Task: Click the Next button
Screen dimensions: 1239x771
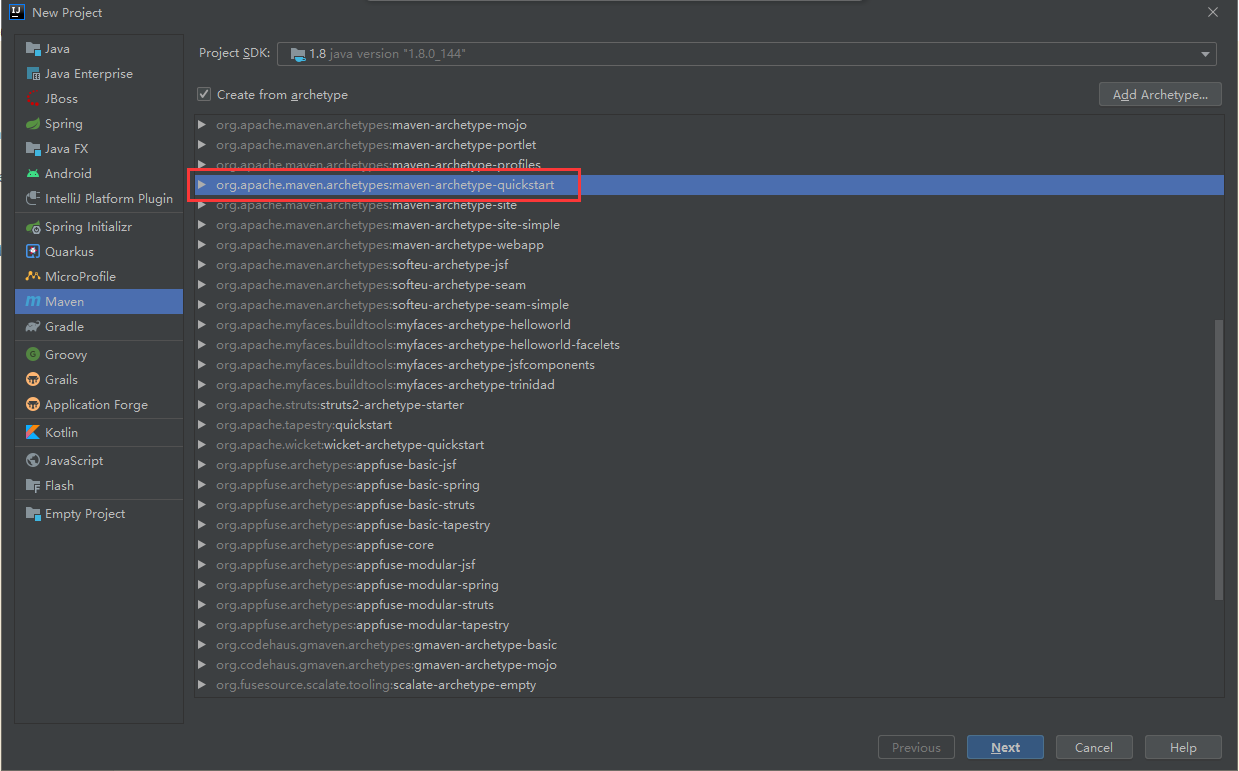Action: 1005,747
